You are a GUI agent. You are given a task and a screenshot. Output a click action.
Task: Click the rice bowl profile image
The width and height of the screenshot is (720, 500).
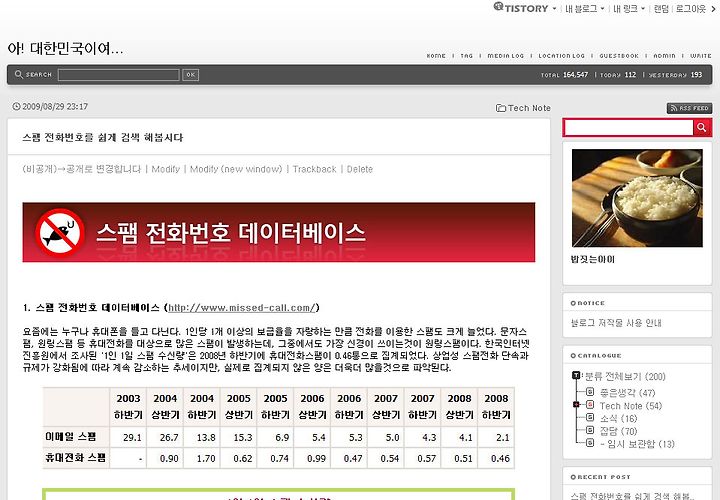point(637,198)
